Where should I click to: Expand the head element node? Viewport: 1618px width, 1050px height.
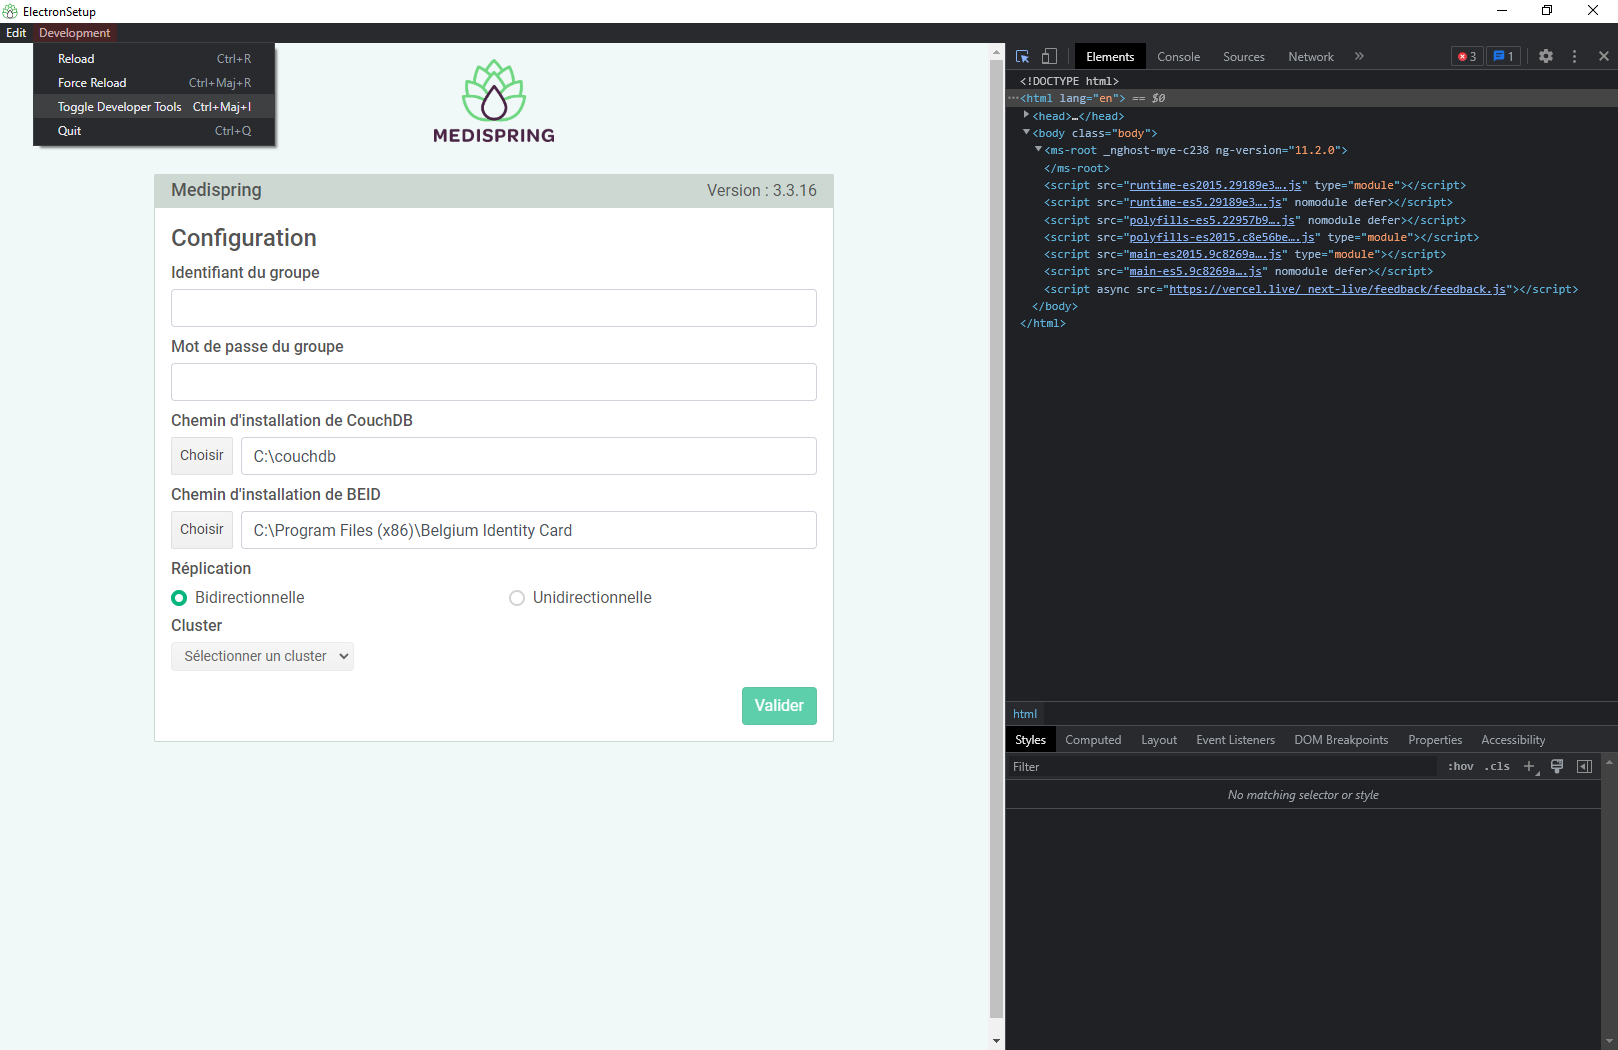(1026, 115)
